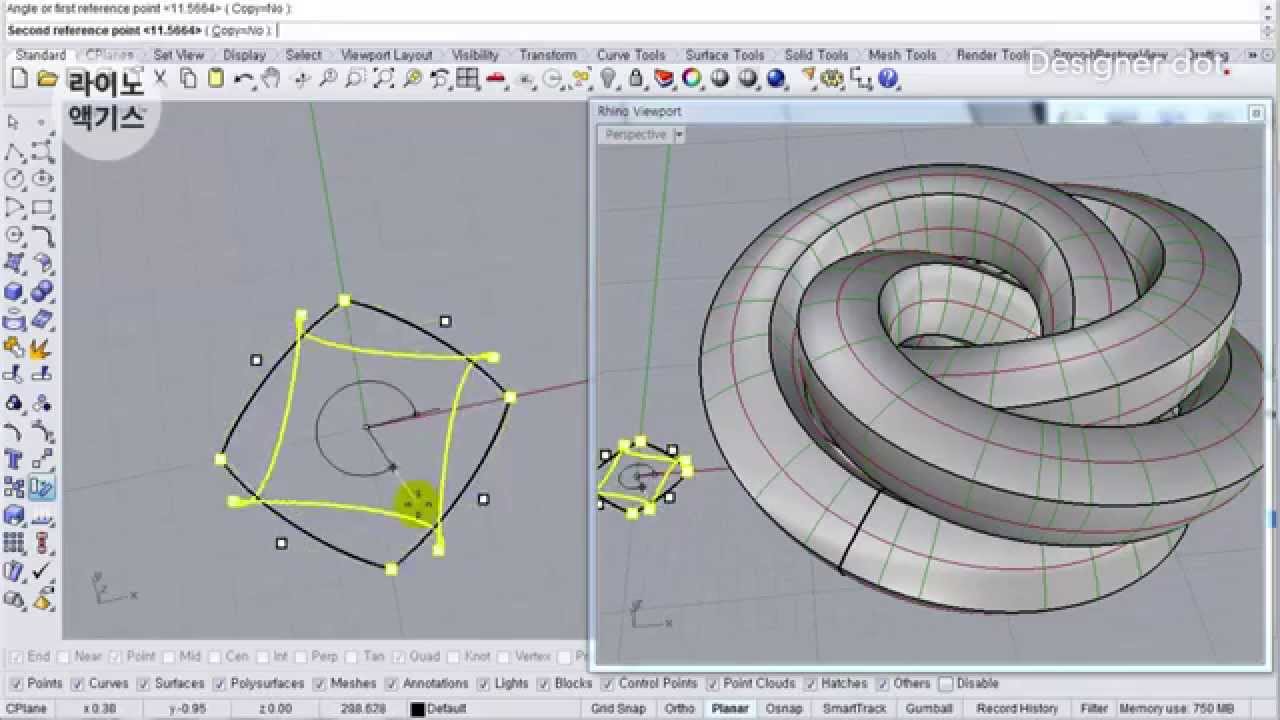Screen dimensions: 1280x720
Task: Click the Zoom Extents icon
Action: tap(383, 79)
